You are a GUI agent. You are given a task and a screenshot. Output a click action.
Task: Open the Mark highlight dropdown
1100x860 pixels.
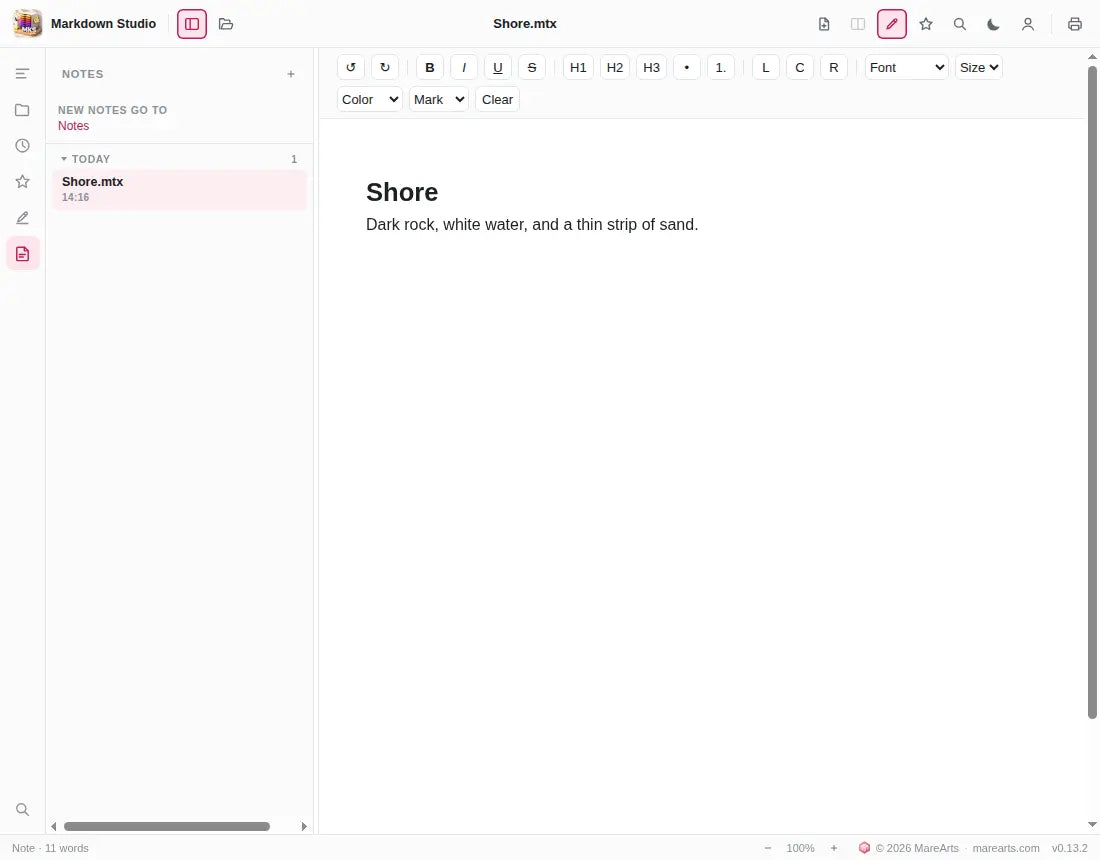(x=438, y=100)
